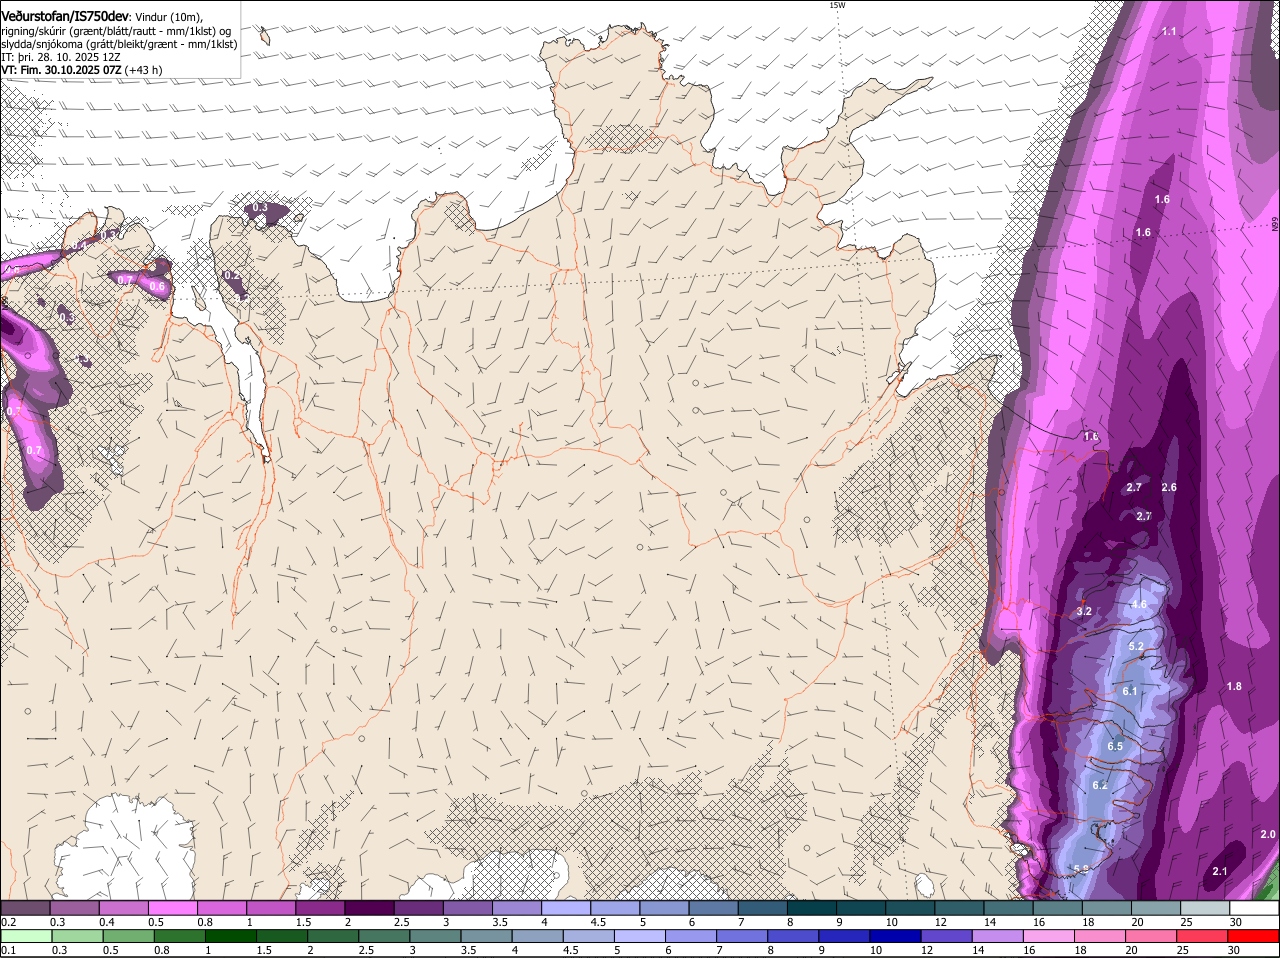Select the bottom legend swatch above the 18 label
This screenshot has width=1280, height=958.
(1100, 936)
